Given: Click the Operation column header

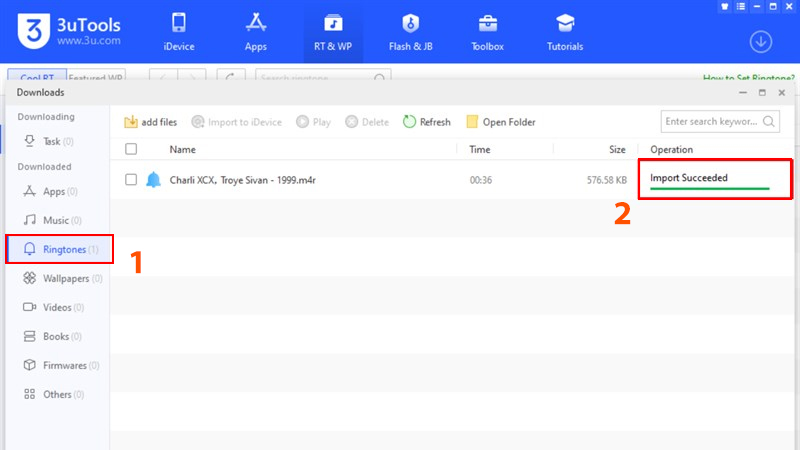Looking at the screenshot, I should click(671, 149).
